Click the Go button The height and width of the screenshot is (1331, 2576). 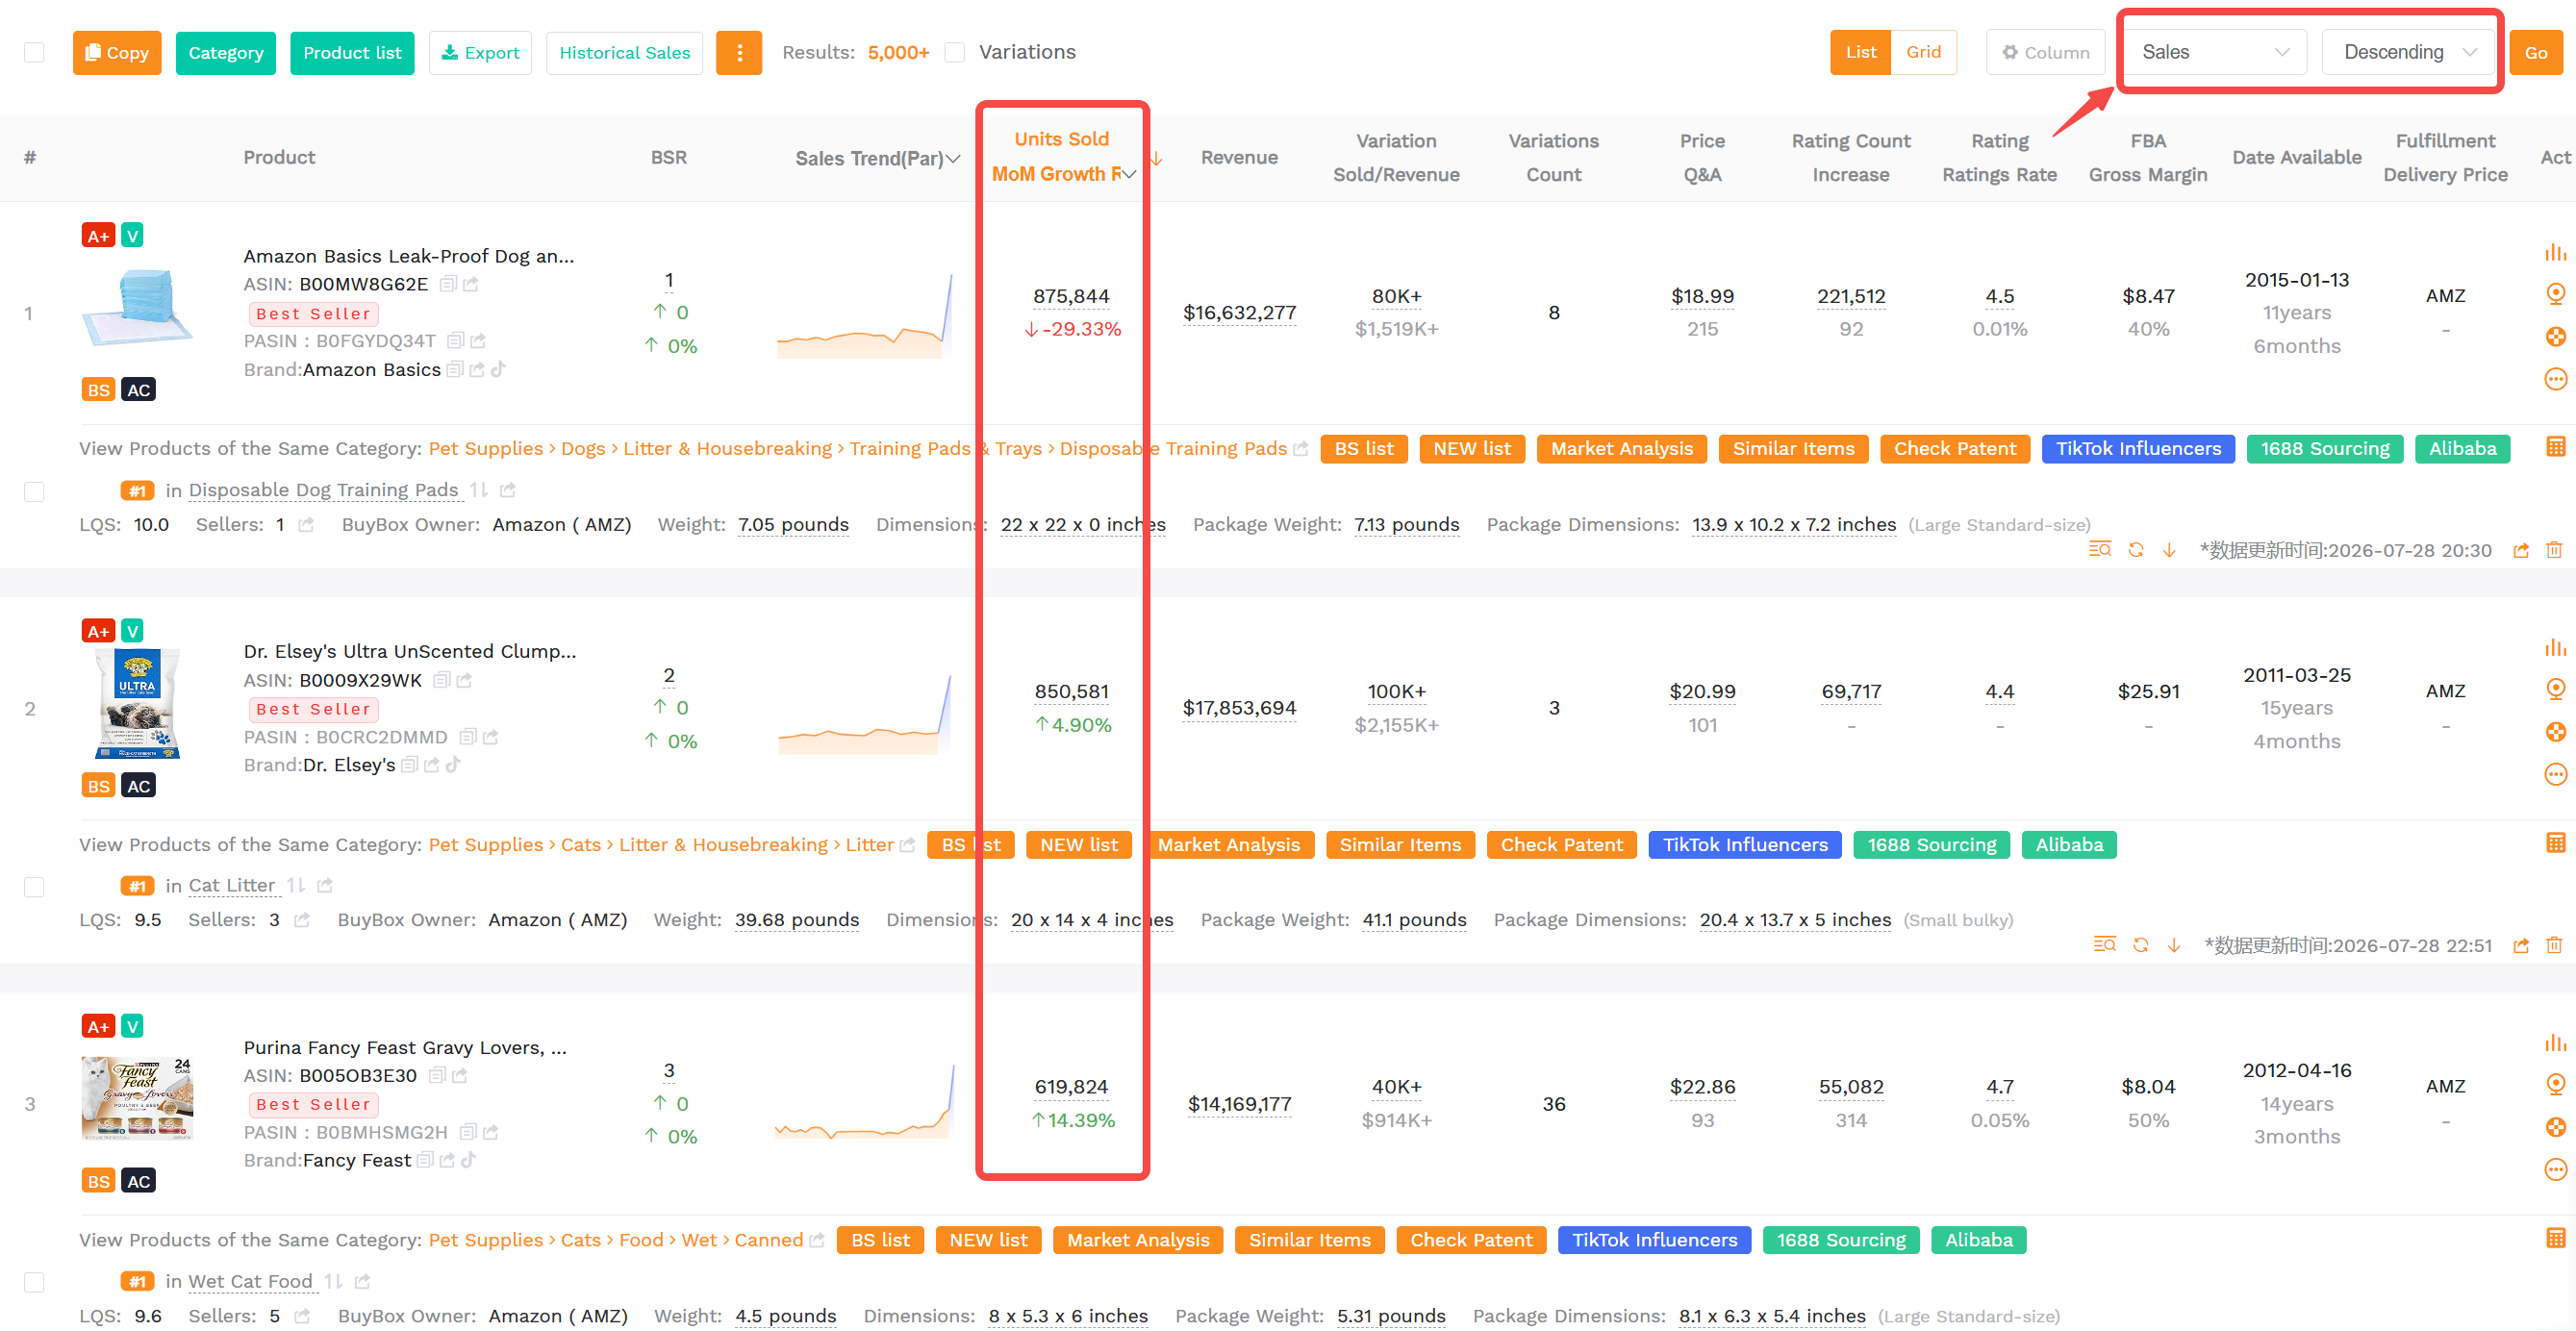point(2535,52)
